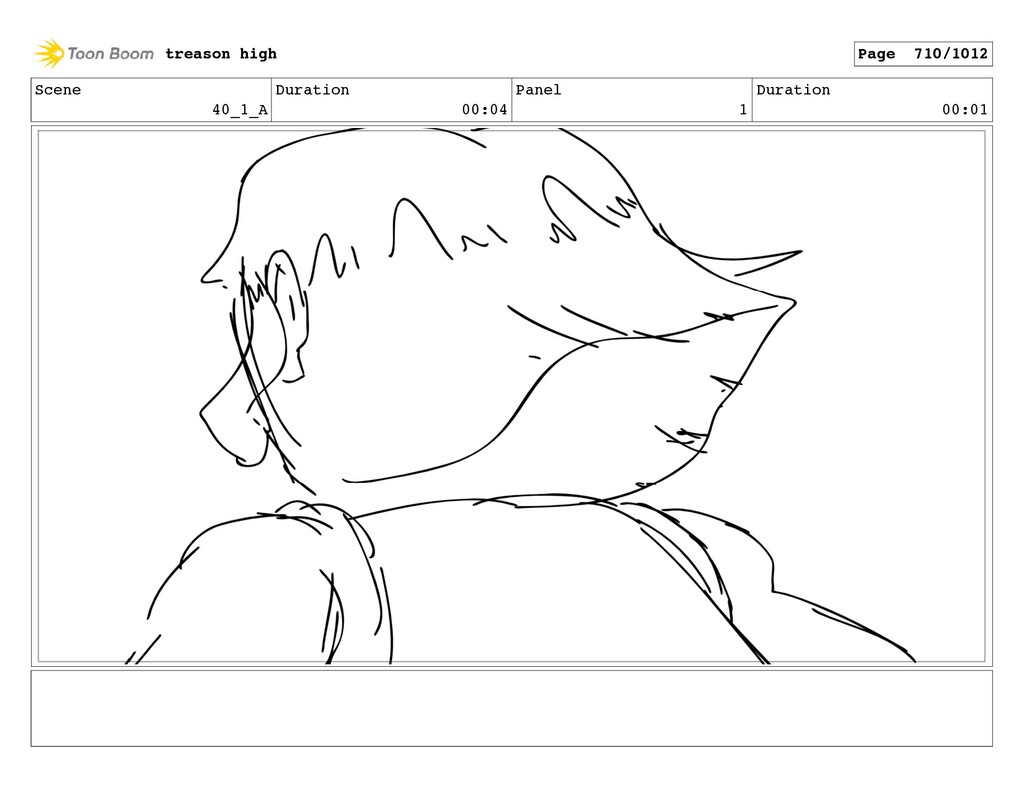This screenshot has width=1024, height=793.
Task: Select scene value '40_1_A'
Action: click(240, 110)
